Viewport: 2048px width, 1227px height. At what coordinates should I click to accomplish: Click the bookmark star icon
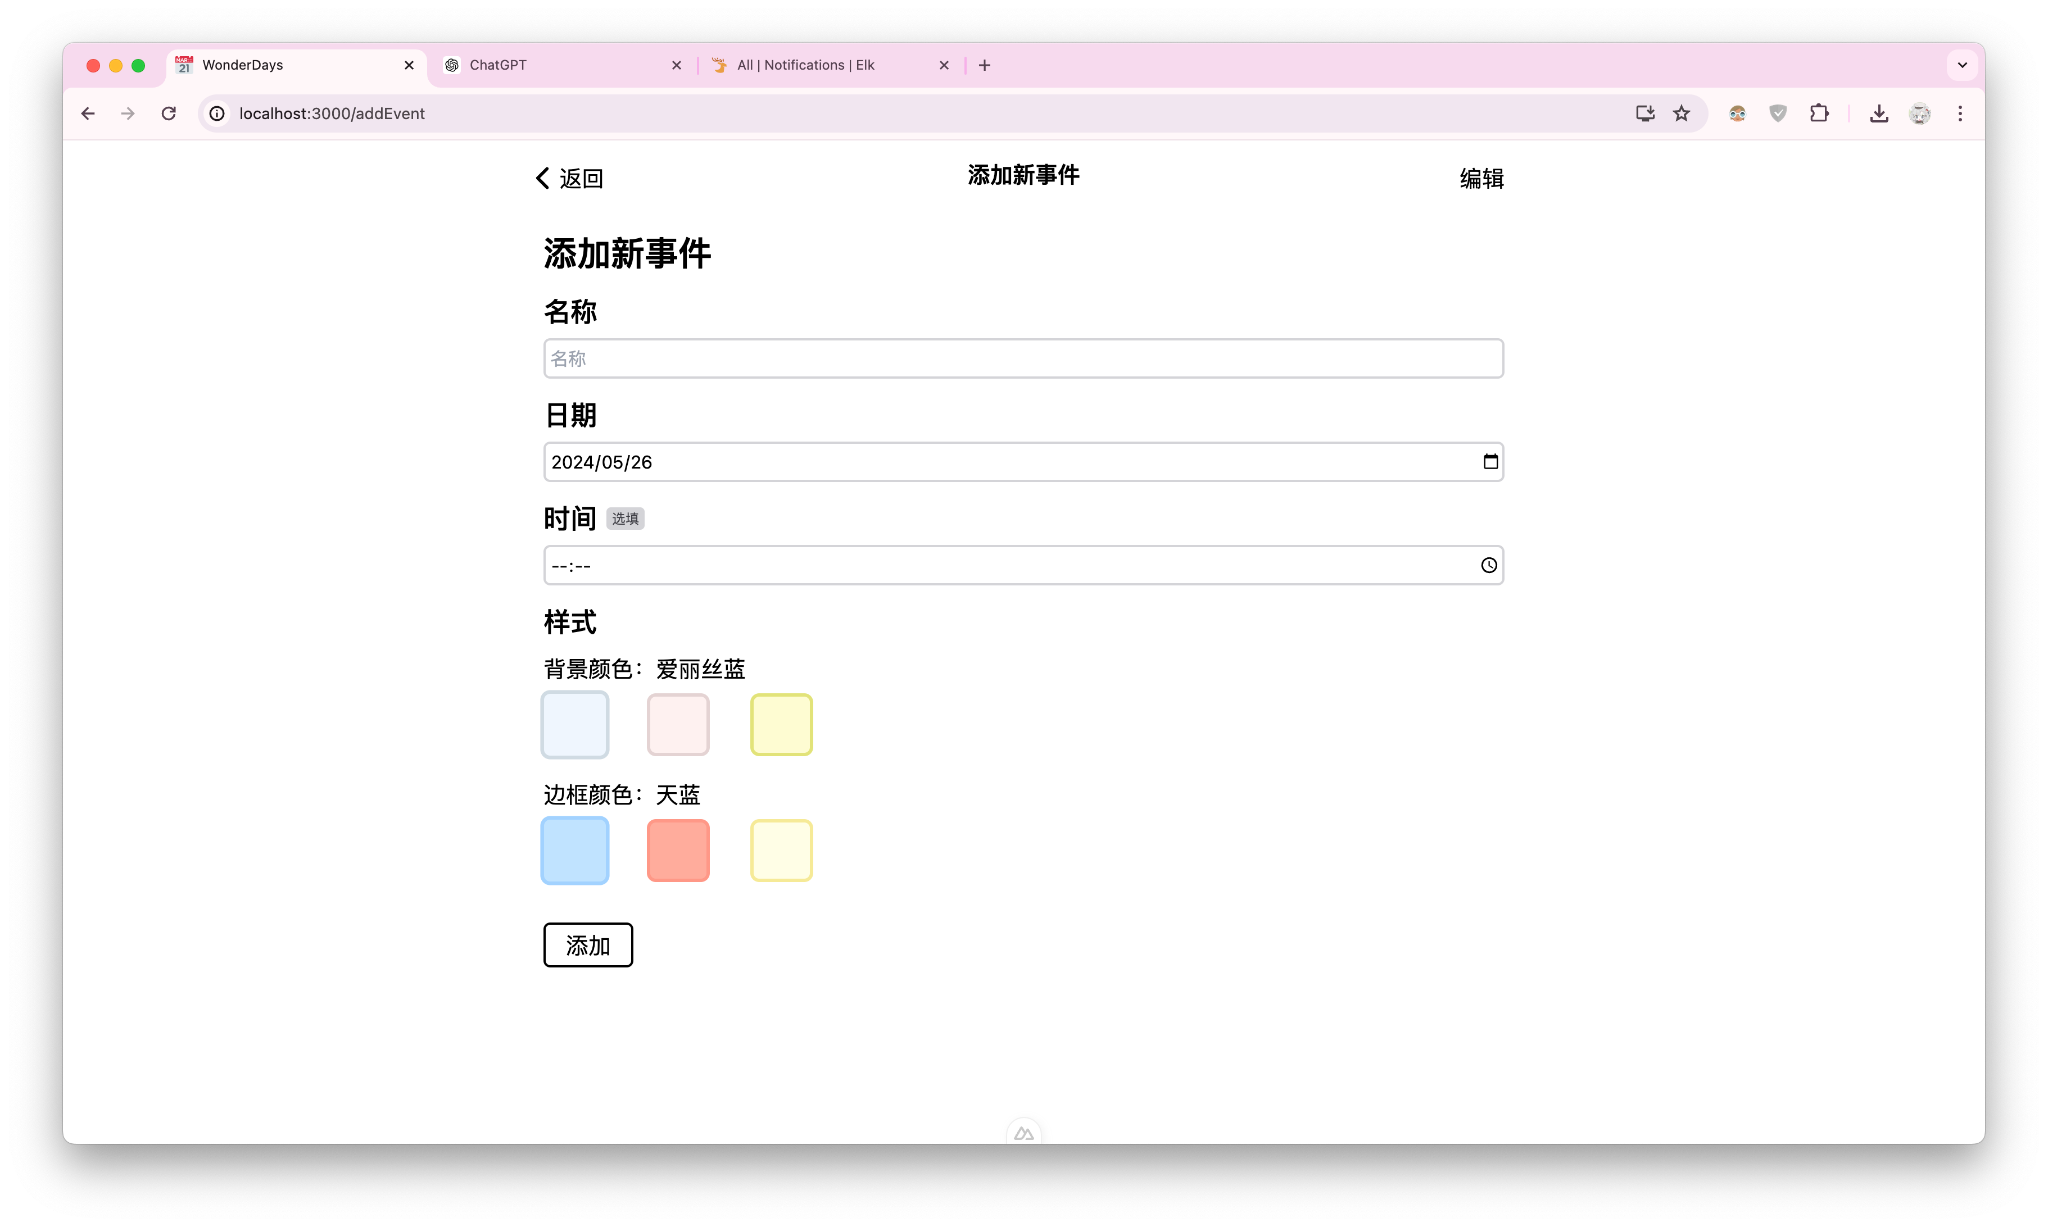click(x=1682, y=113)
